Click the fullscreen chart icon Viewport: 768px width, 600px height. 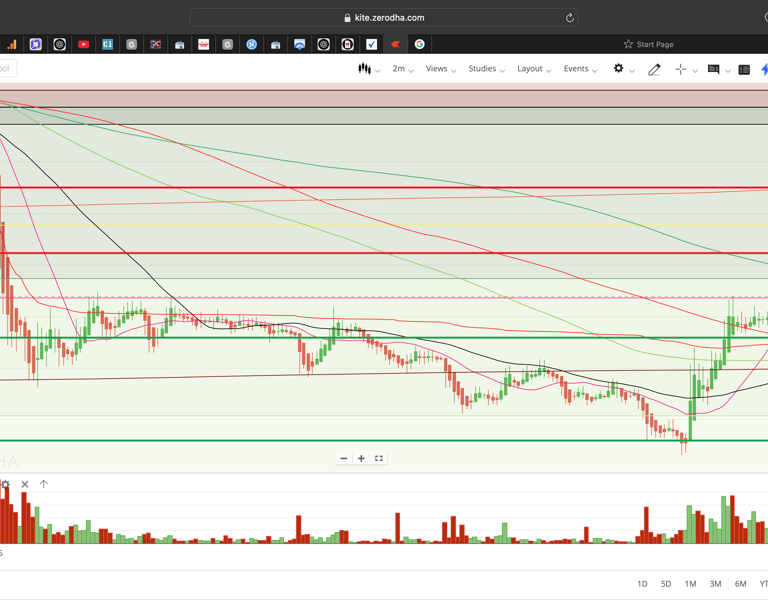tap(379, 458)
